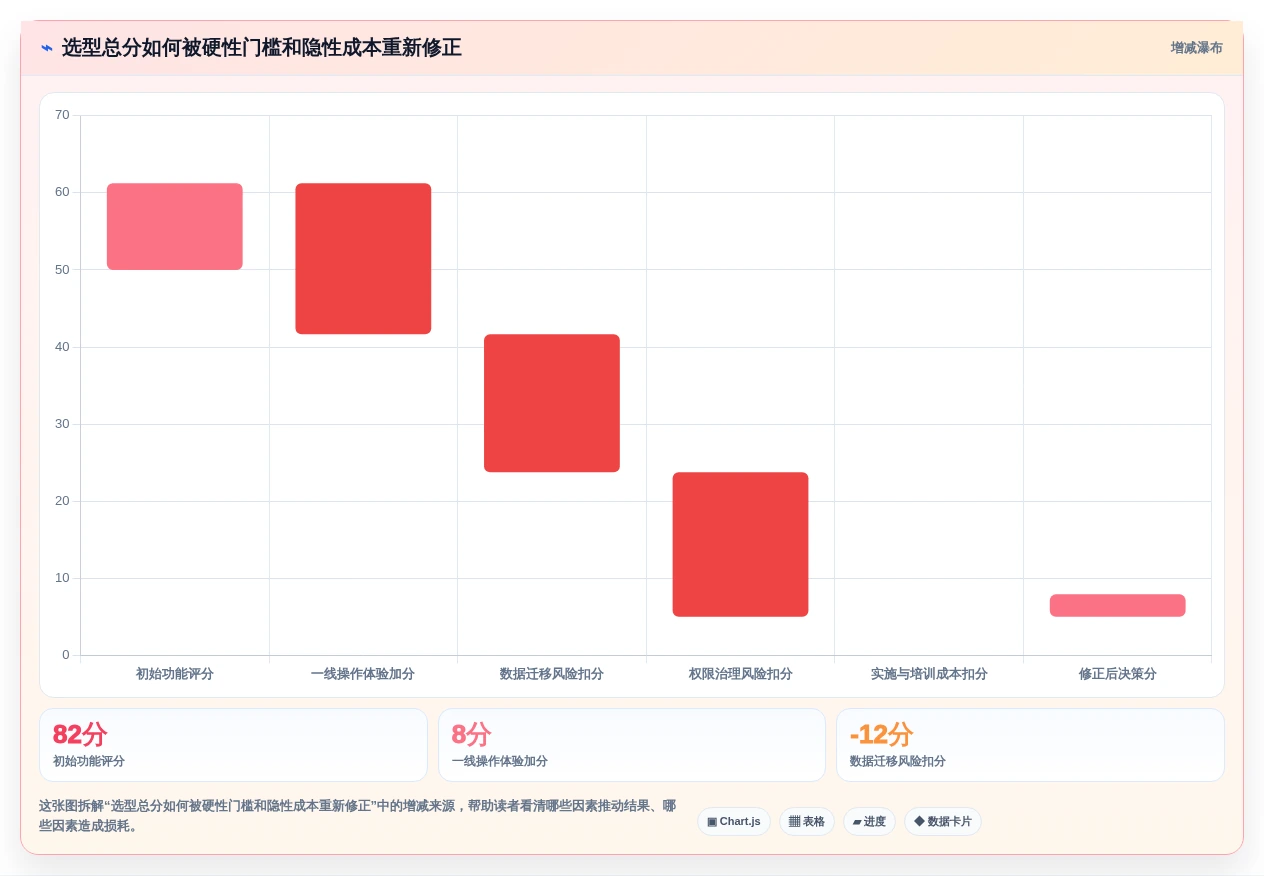Screen dimensions: 1264x876
Task: Click y-axis tick value 20
Action: (62, 500)
